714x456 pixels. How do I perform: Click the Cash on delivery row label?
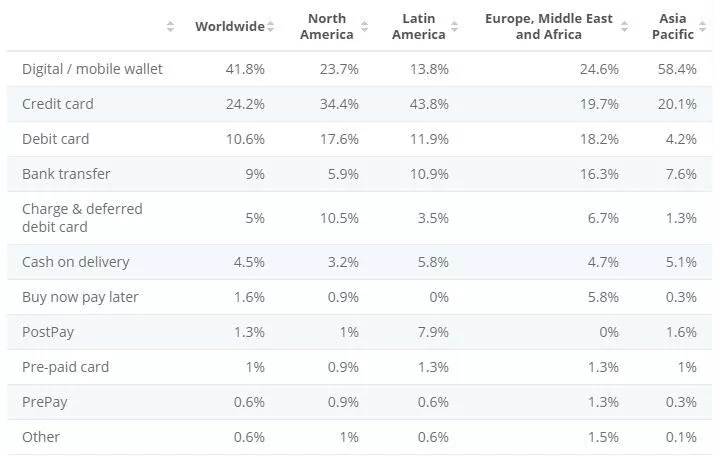pos(76,262)
